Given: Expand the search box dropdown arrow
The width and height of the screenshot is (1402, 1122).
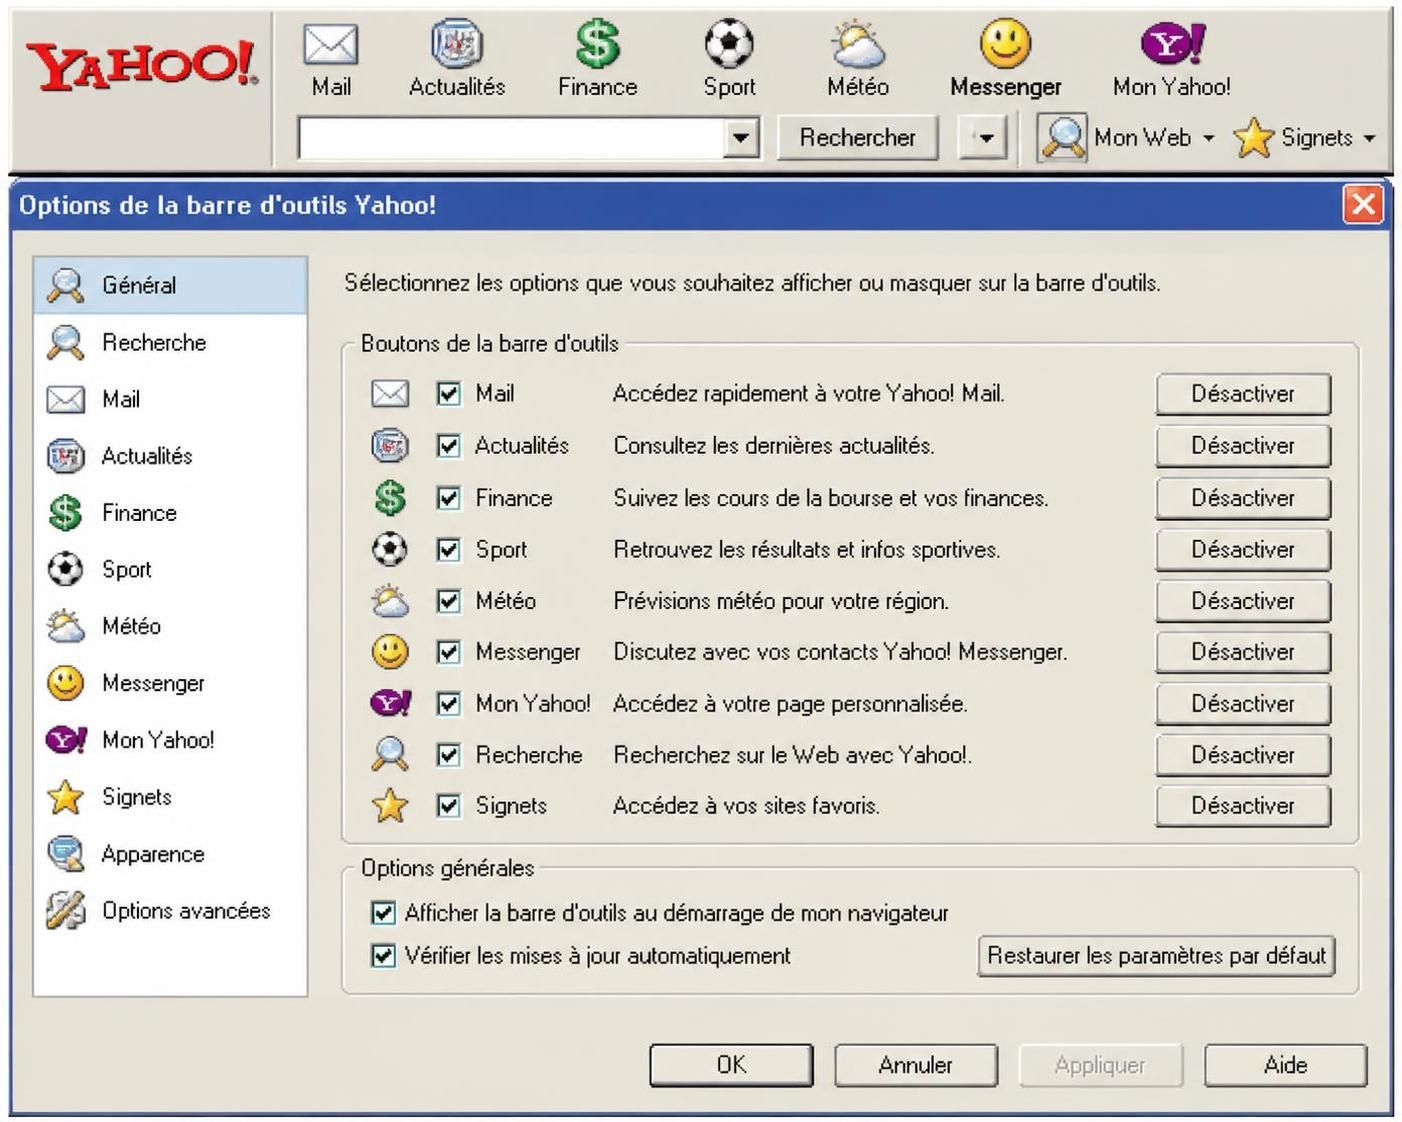Looking at the screenshot, I should tap(740, 138).
